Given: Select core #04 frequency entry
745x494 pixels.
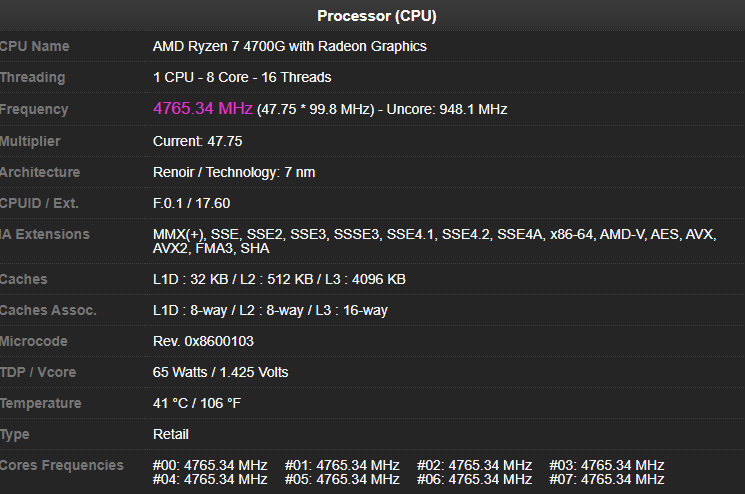Looking at the screenshot, I should [210, 479].
